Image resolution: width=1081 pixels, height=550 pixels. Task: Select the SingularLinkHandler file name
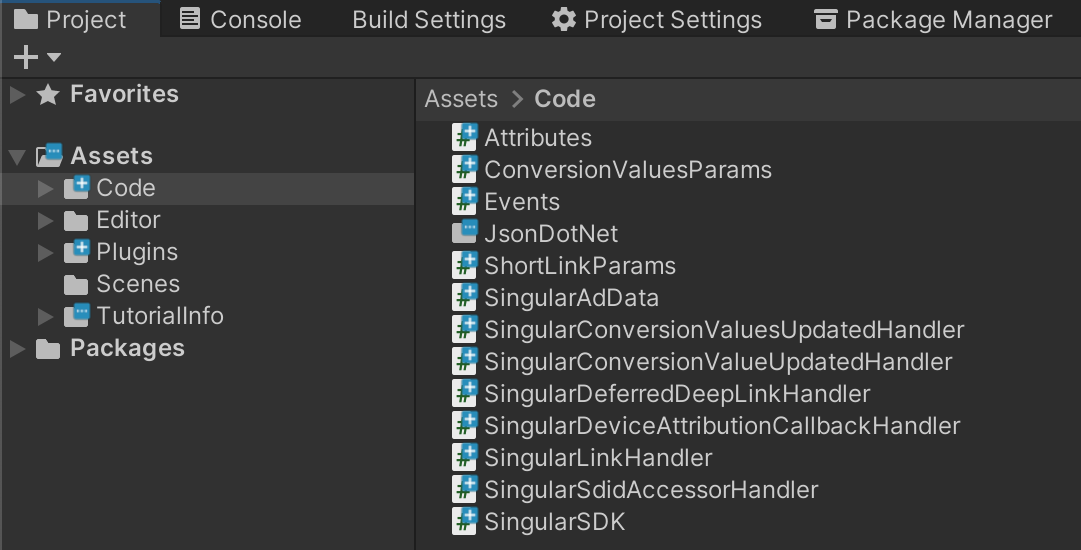coord(598,458)
